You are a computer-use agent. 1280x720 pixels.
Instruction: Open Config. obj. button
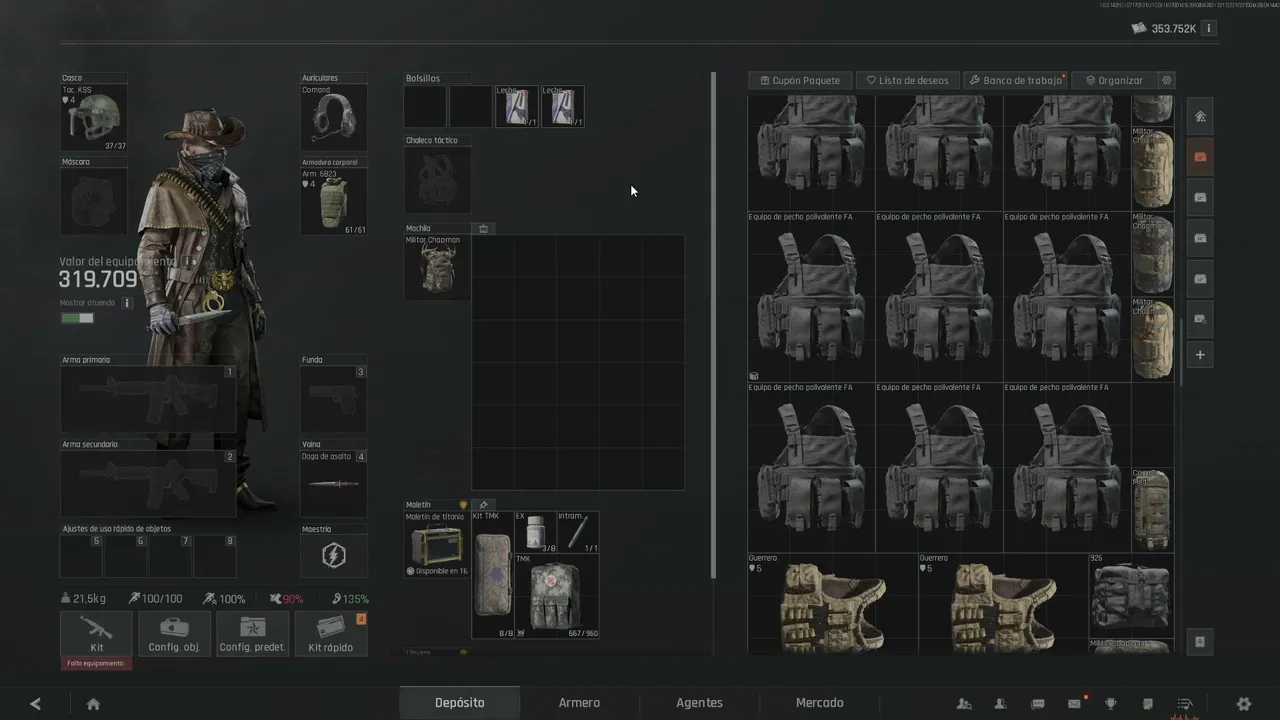pos(174,633)
